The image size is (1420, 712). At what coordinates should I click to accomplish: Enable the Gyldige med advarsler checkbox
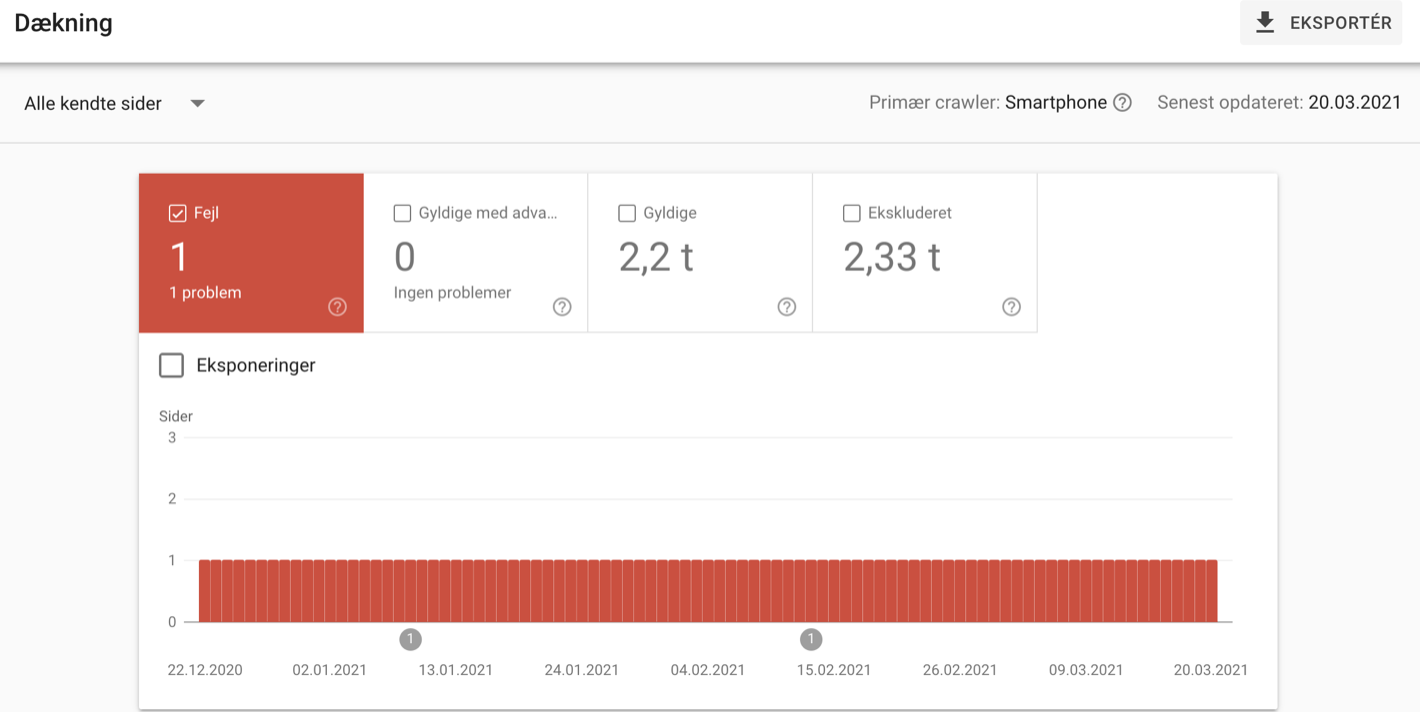tap(402, 213)
